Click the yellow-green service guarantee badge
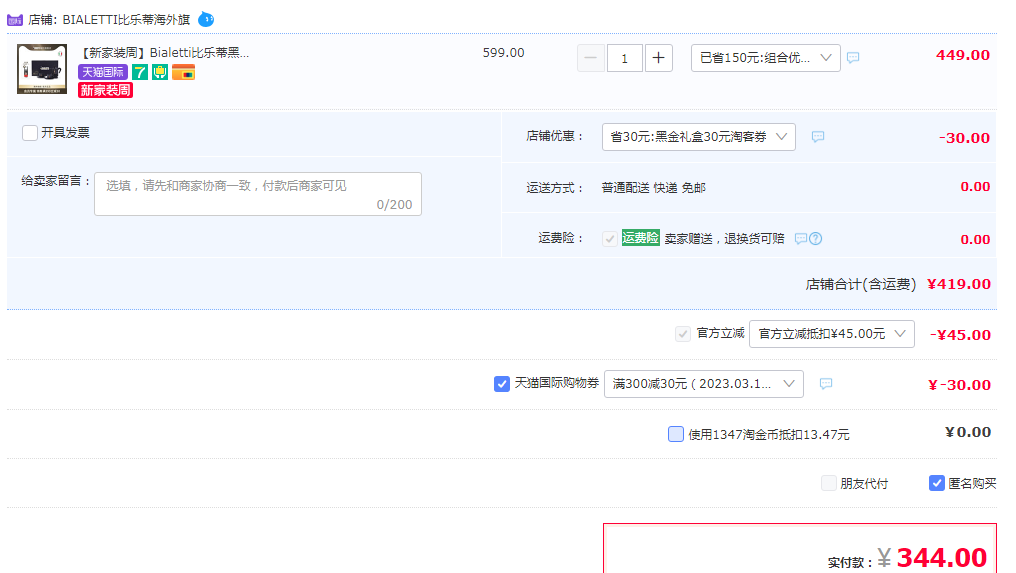This screenshot has height=573, width=1016. tap(160, 72)
